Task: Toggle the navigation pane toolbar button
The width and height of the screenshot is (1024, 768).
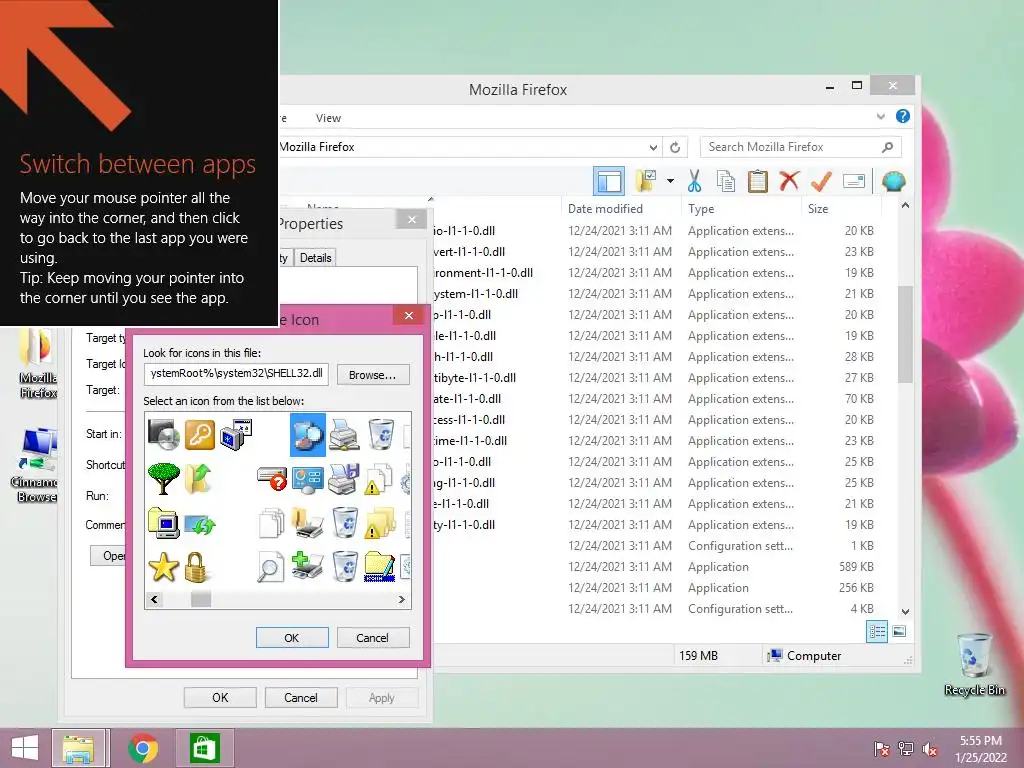Action: [609, 181]
